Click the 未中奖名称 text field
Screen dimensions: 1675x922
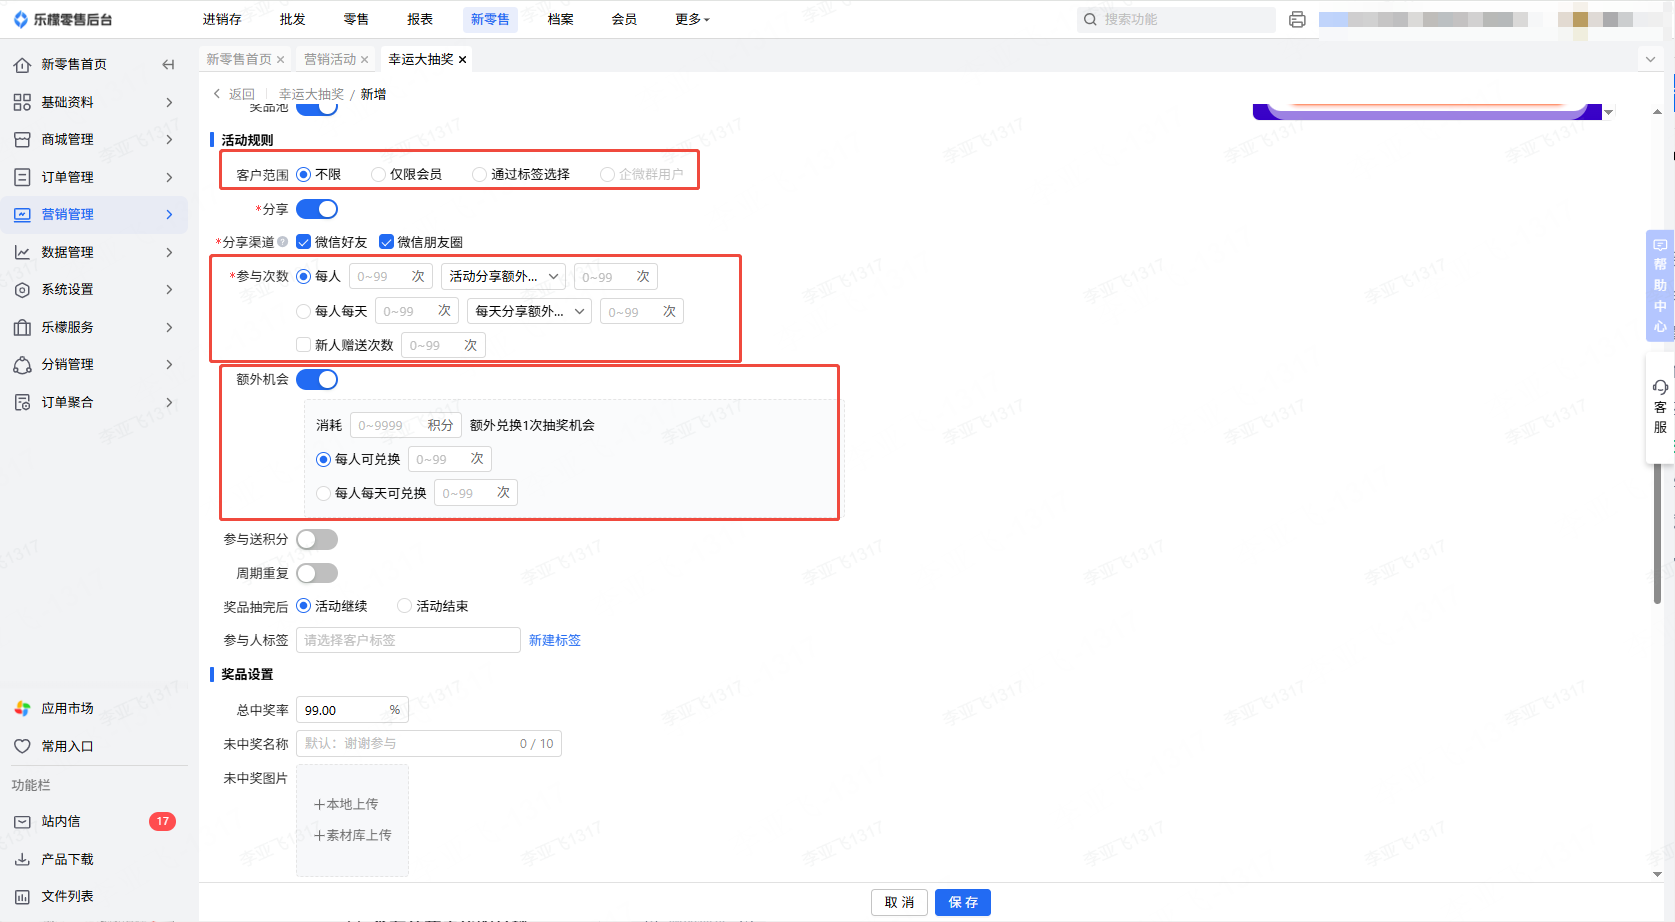pos(429,744)
